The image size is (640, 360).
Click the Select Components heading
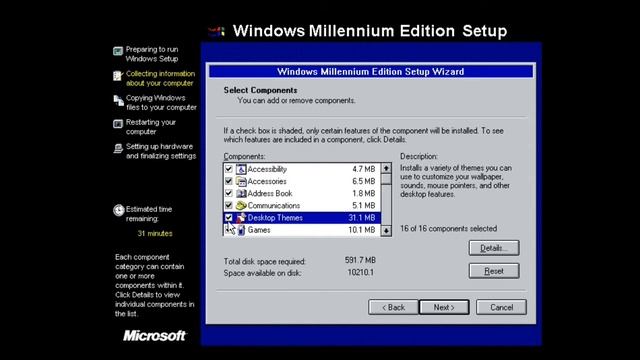pyautogui.click(x=260, y=90)
